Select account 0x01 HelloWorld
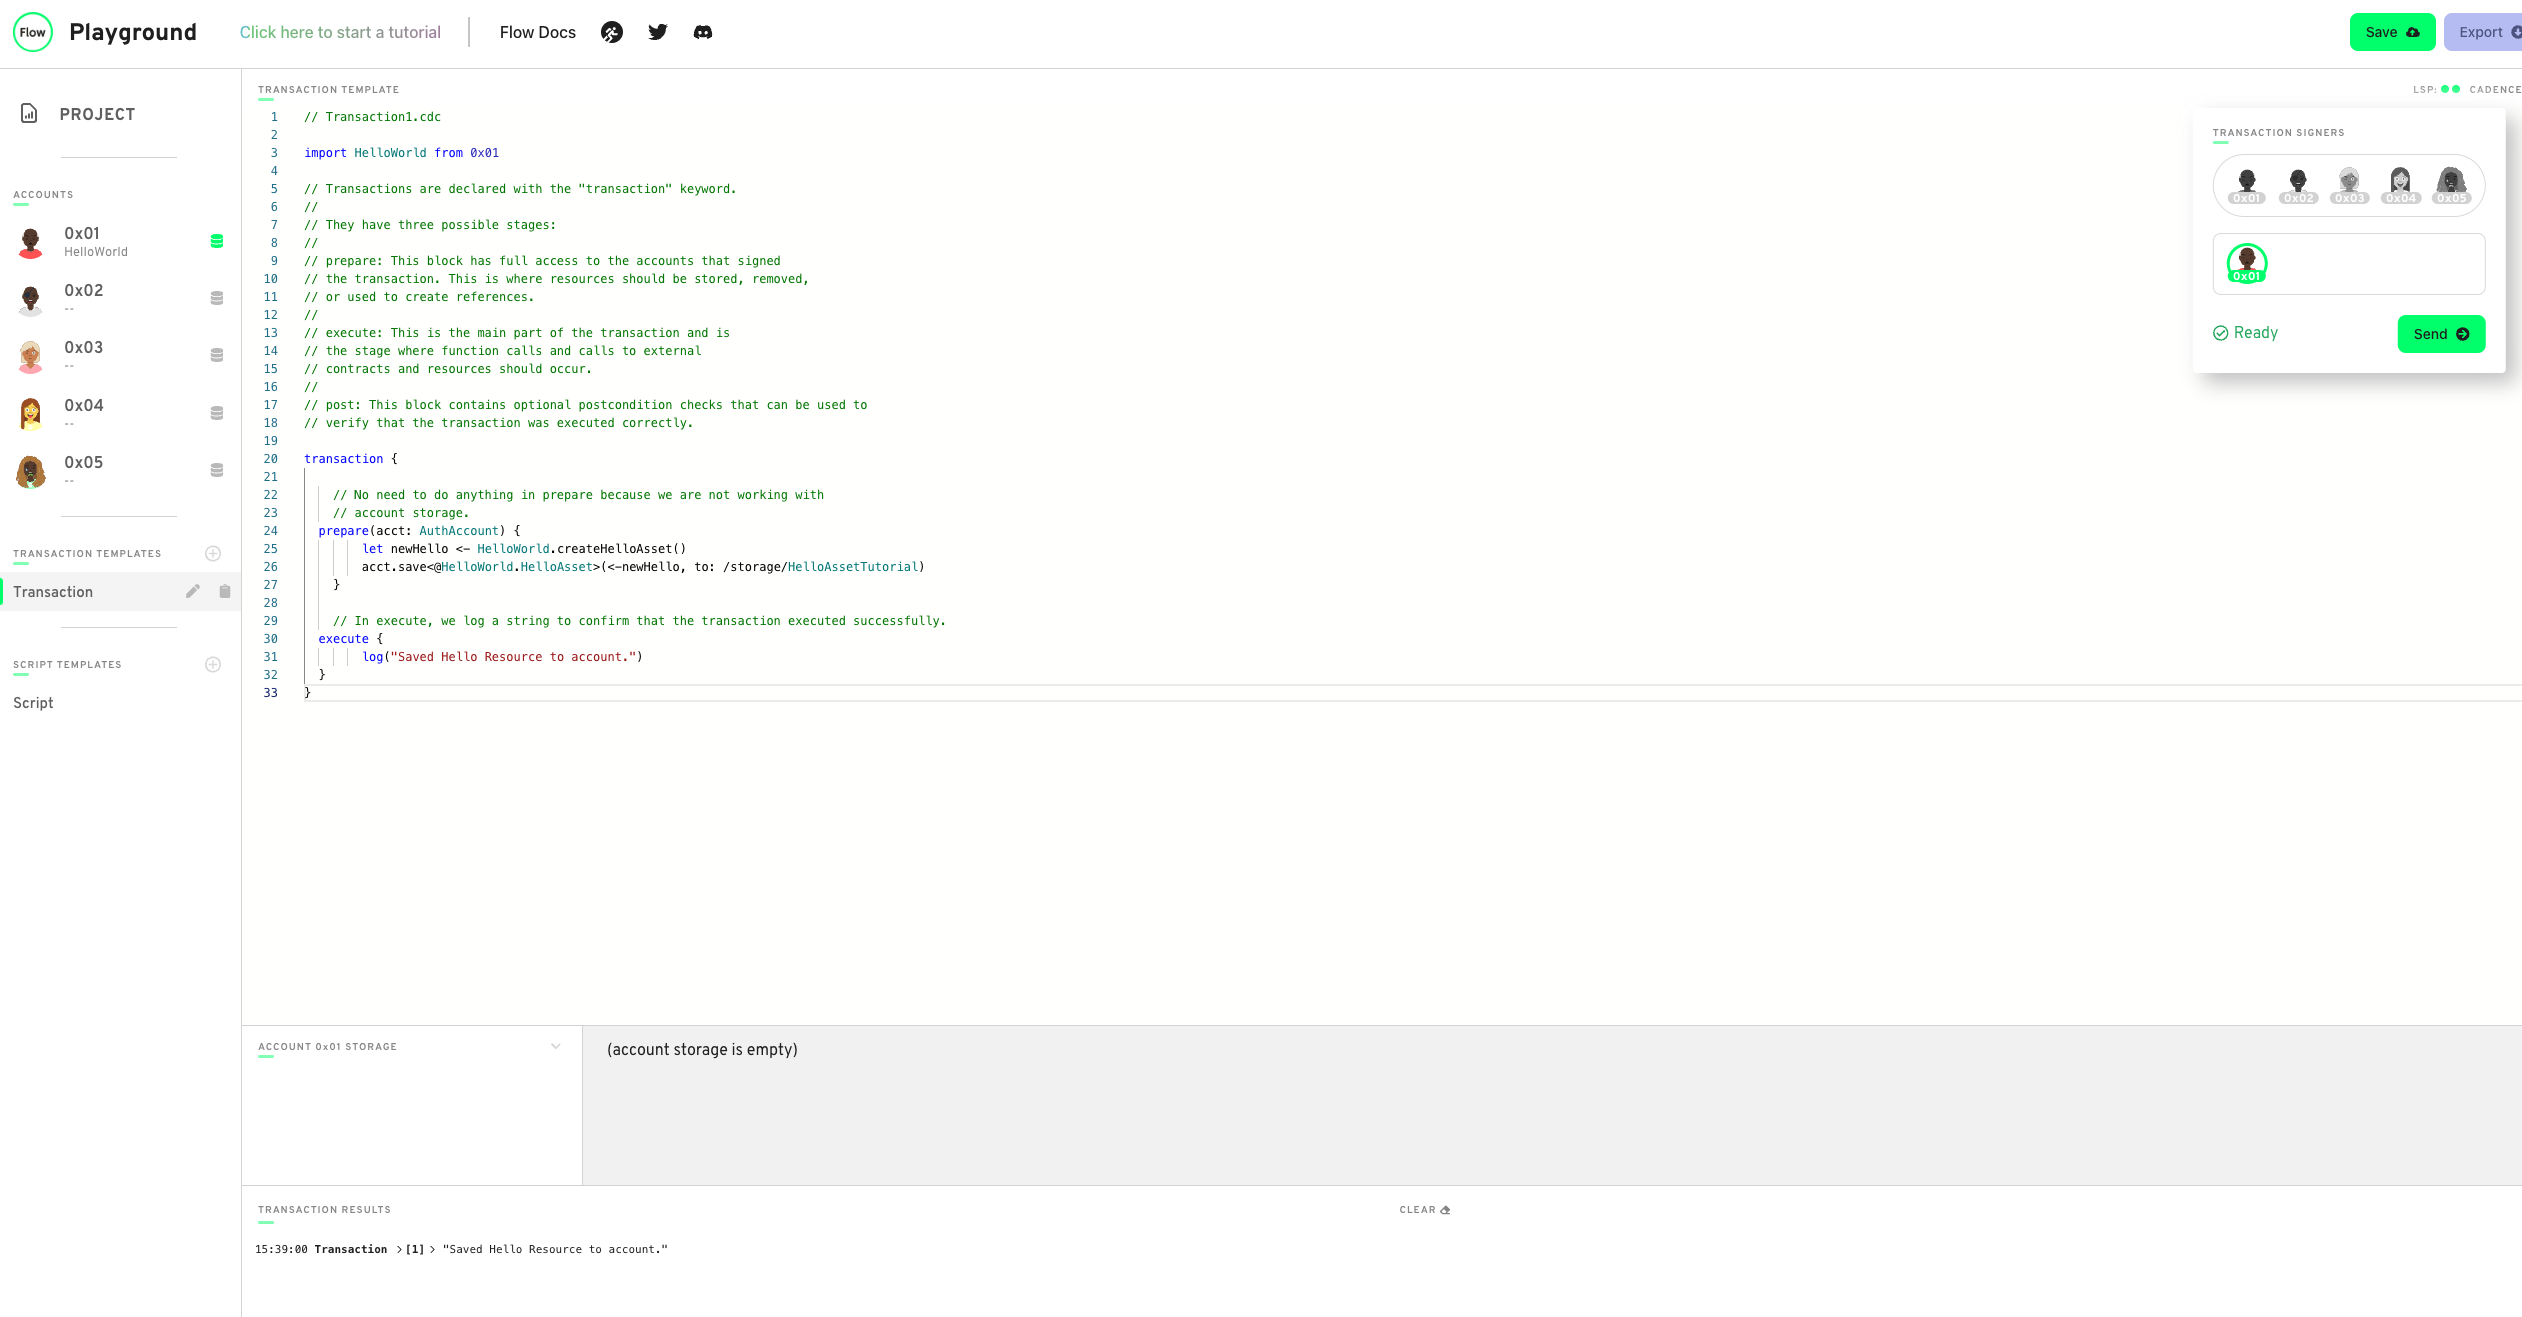The height and width of the screenshot is (1317, 2522). pyautogui.click(x=95, y=241)
